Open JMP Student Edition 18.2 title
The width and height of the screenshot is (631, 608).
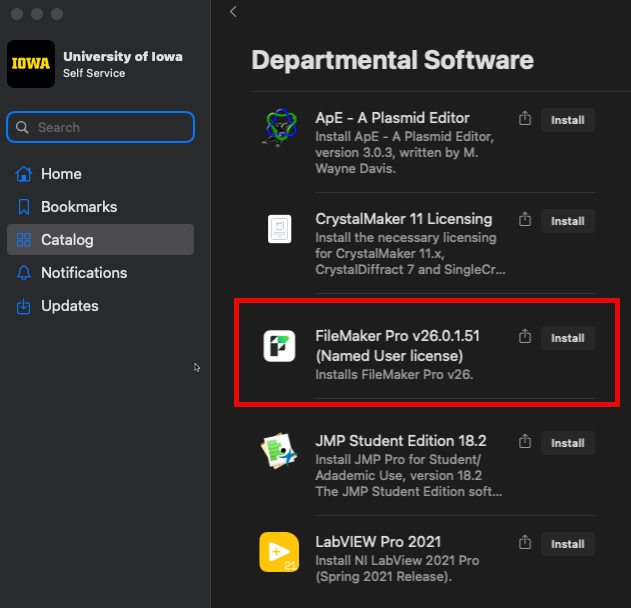pyautogui.click(x=401, y=441)
